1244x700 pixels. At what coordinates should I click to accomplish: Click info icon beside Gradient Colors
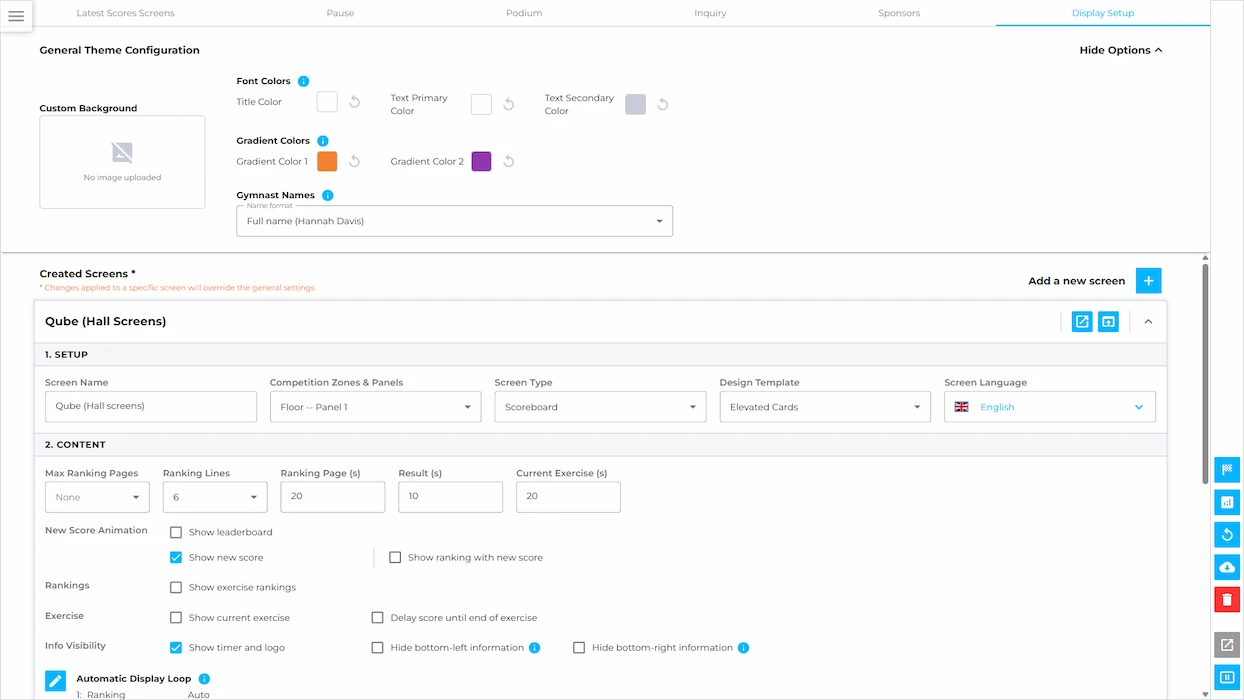coord(322,141)
